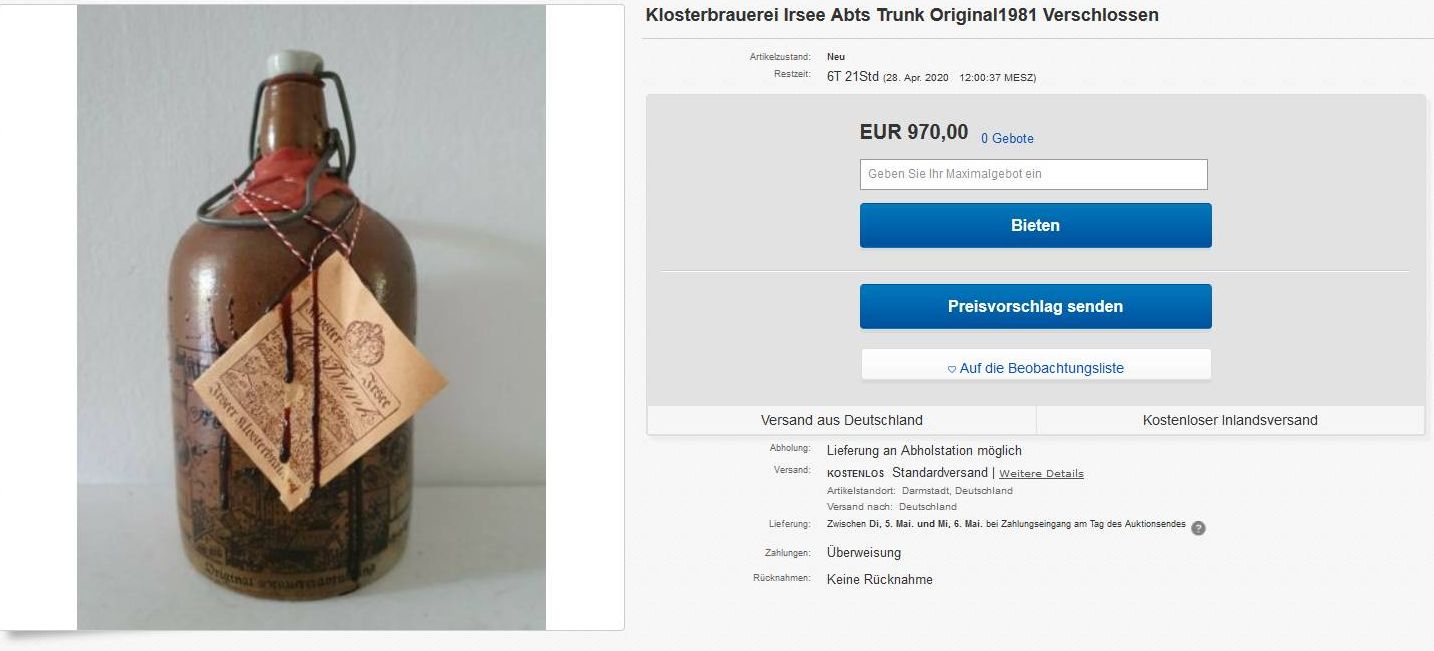Click the question mark help icon by delivery dates
Screen dimensions: 1434x651
click(1198, 528)
